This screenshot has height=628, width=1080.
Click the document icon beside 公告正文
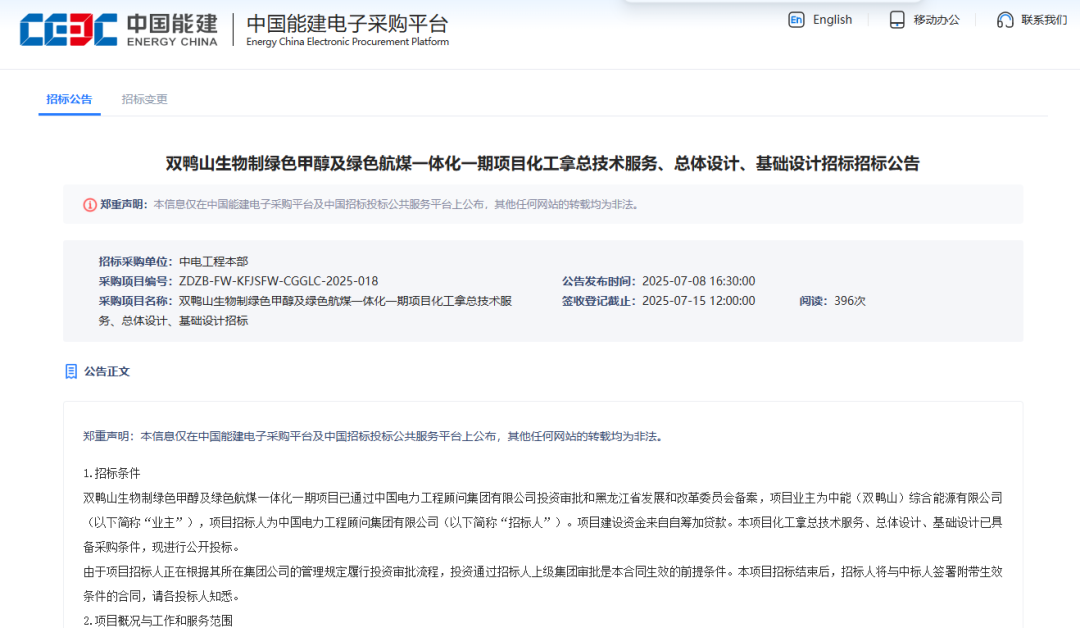pyautogui.click(x=71, y=372)
